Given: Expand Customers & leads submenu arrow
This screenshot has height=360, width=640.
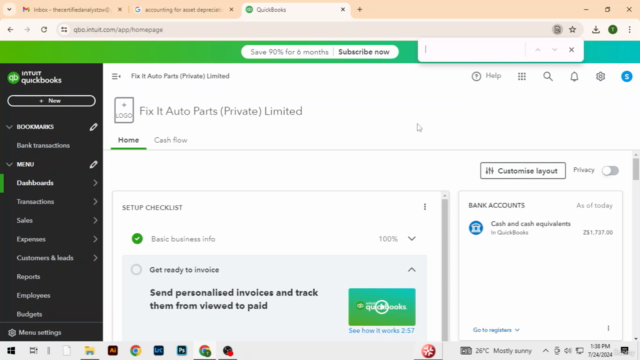Looking at the screenshot, I should (x=95, y=258).
